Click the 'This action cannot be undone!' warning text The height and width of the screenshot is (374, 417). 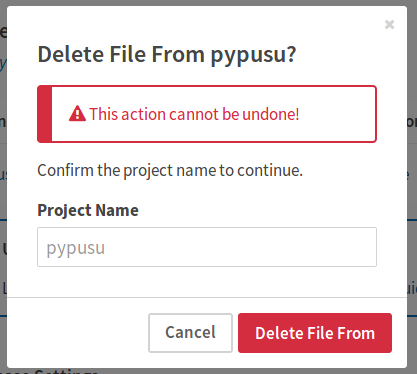pyautogui.click(x=194, y=114)
